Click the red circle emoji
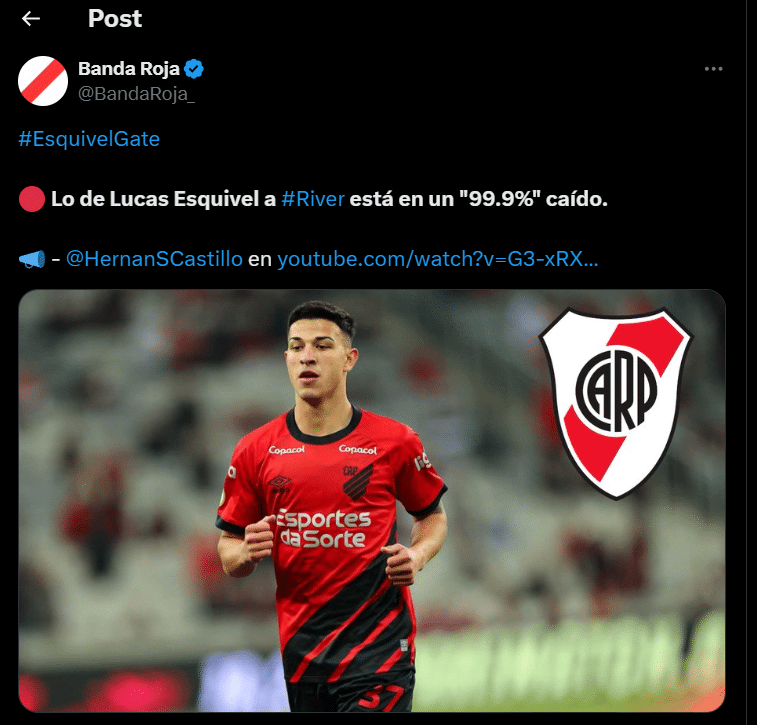The image size is (757, 725). (32, 199)
